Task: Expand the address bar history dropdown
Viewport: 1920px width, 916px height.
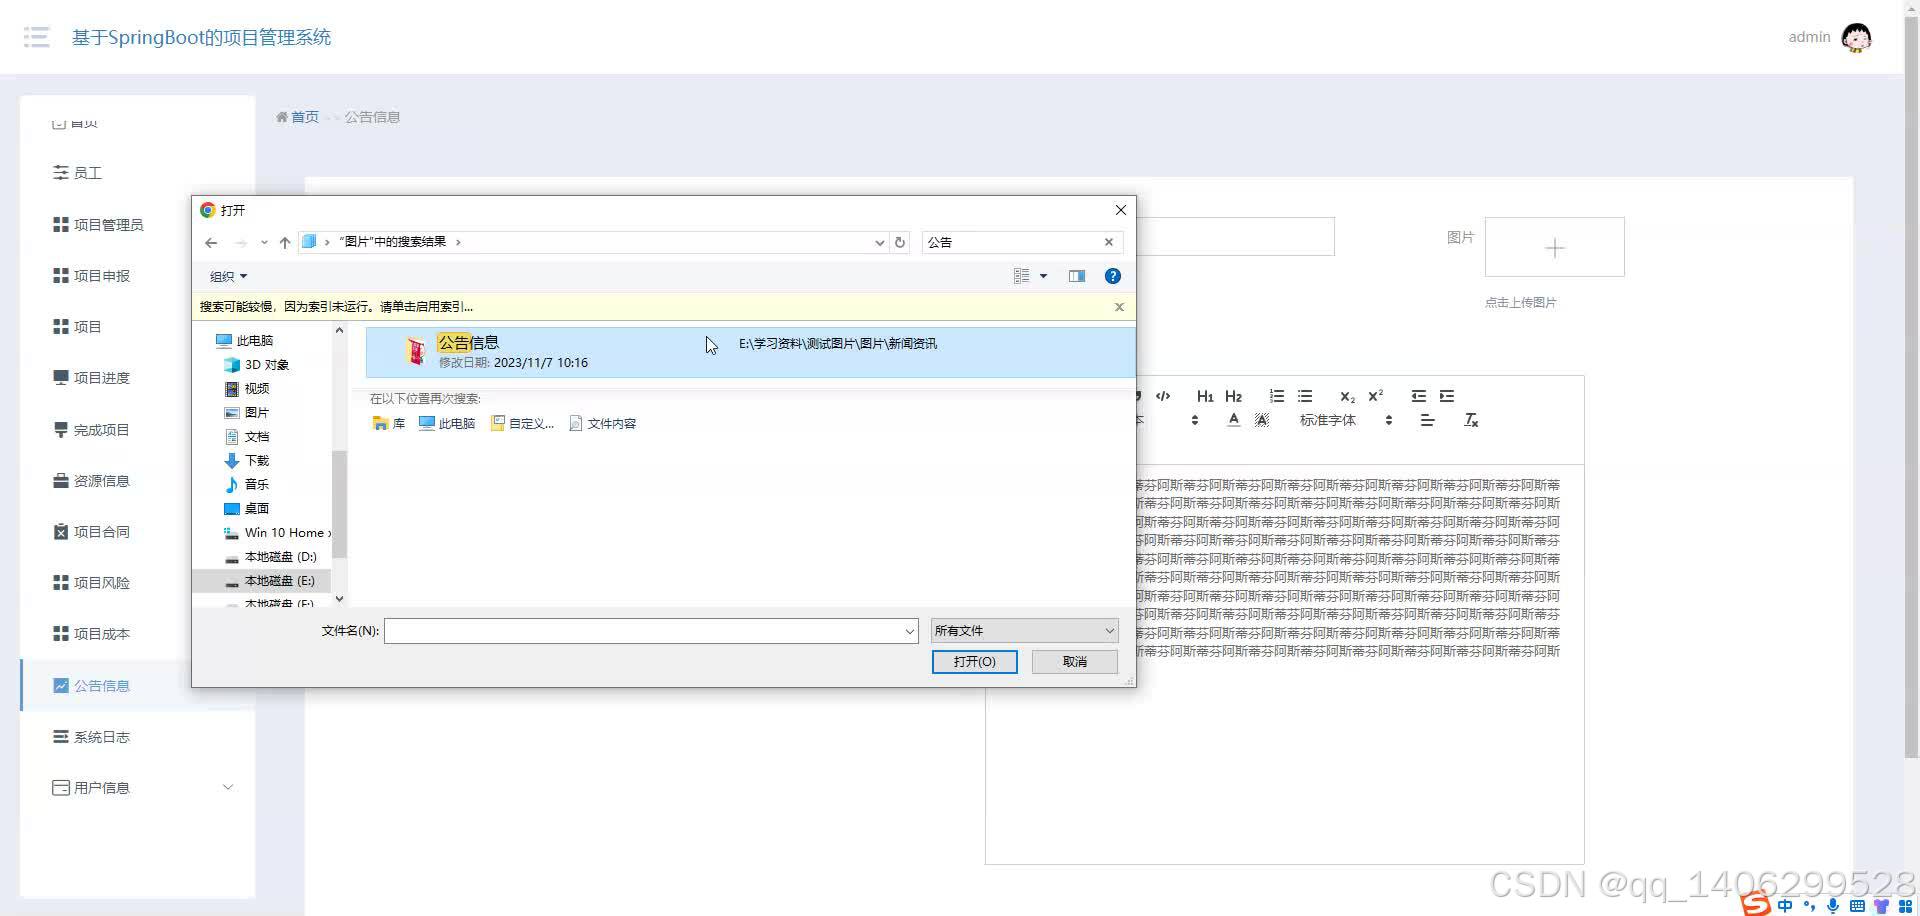Action: click(879, 242)
